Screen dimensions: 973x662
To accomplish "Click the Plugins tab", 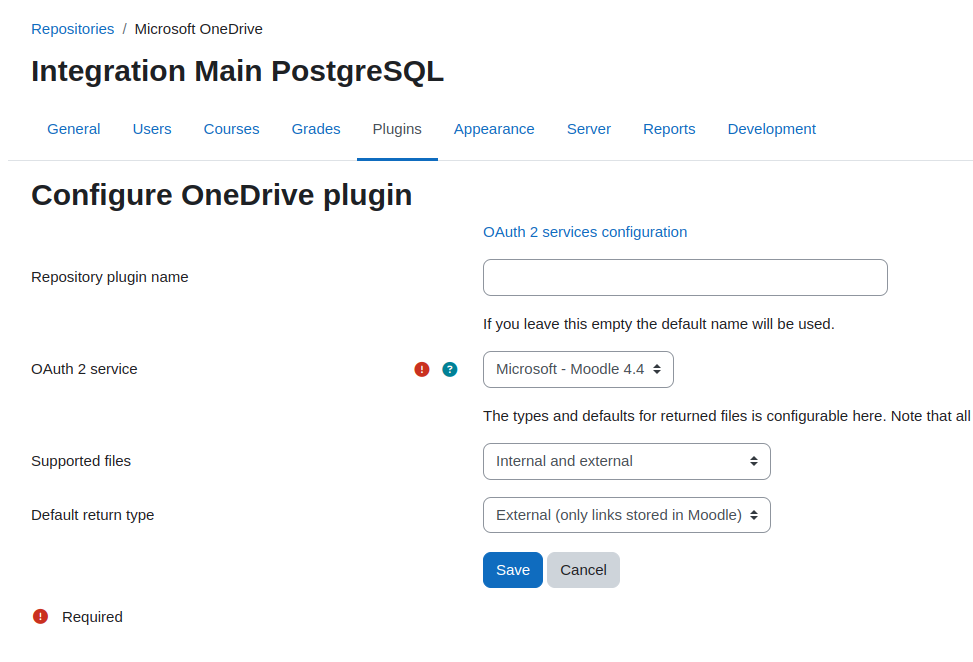I will pos(397,129).
